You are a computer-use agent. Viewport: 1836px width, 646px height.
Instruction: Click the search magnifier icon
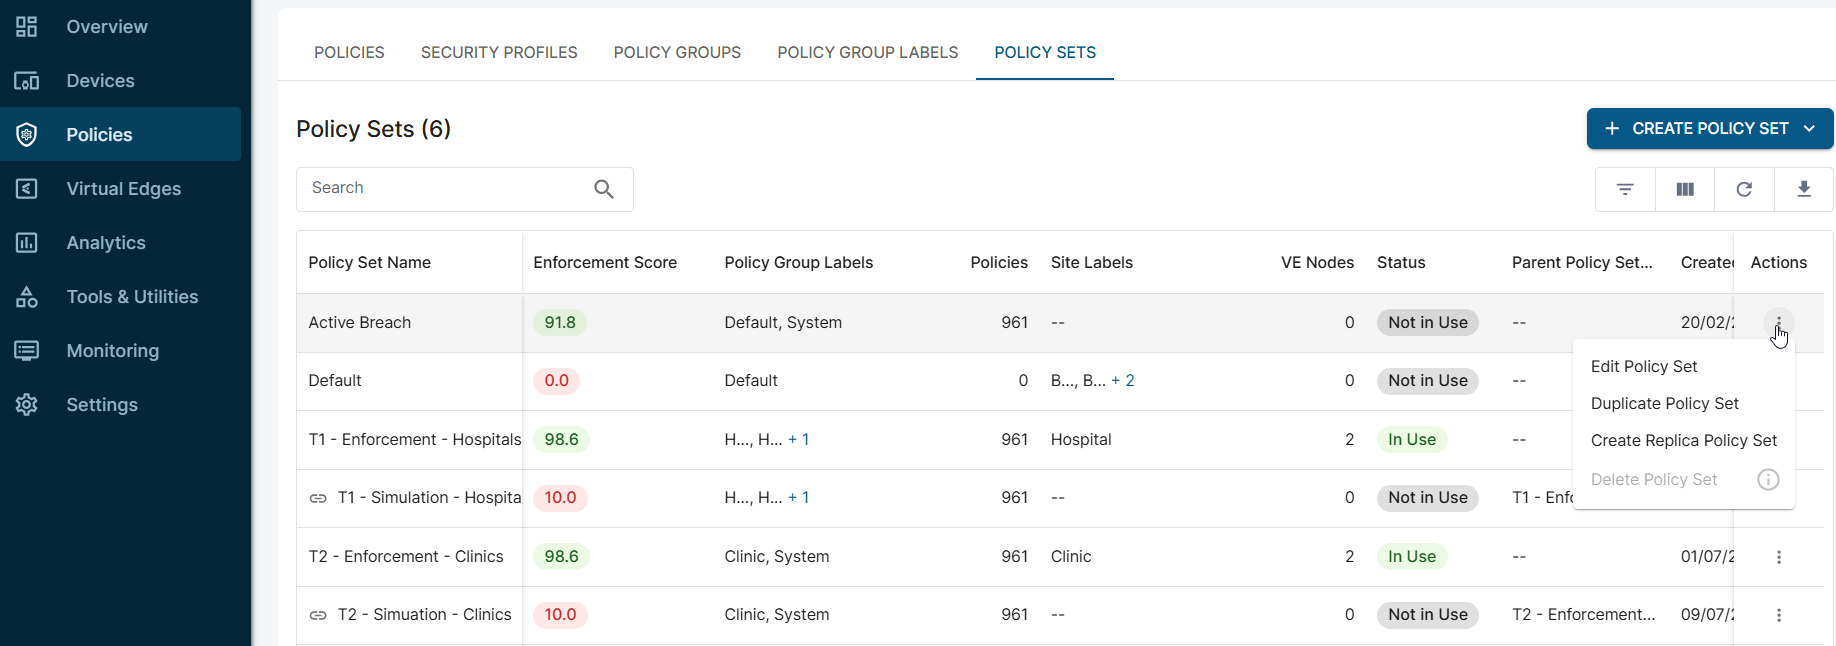tap(604, 189)
